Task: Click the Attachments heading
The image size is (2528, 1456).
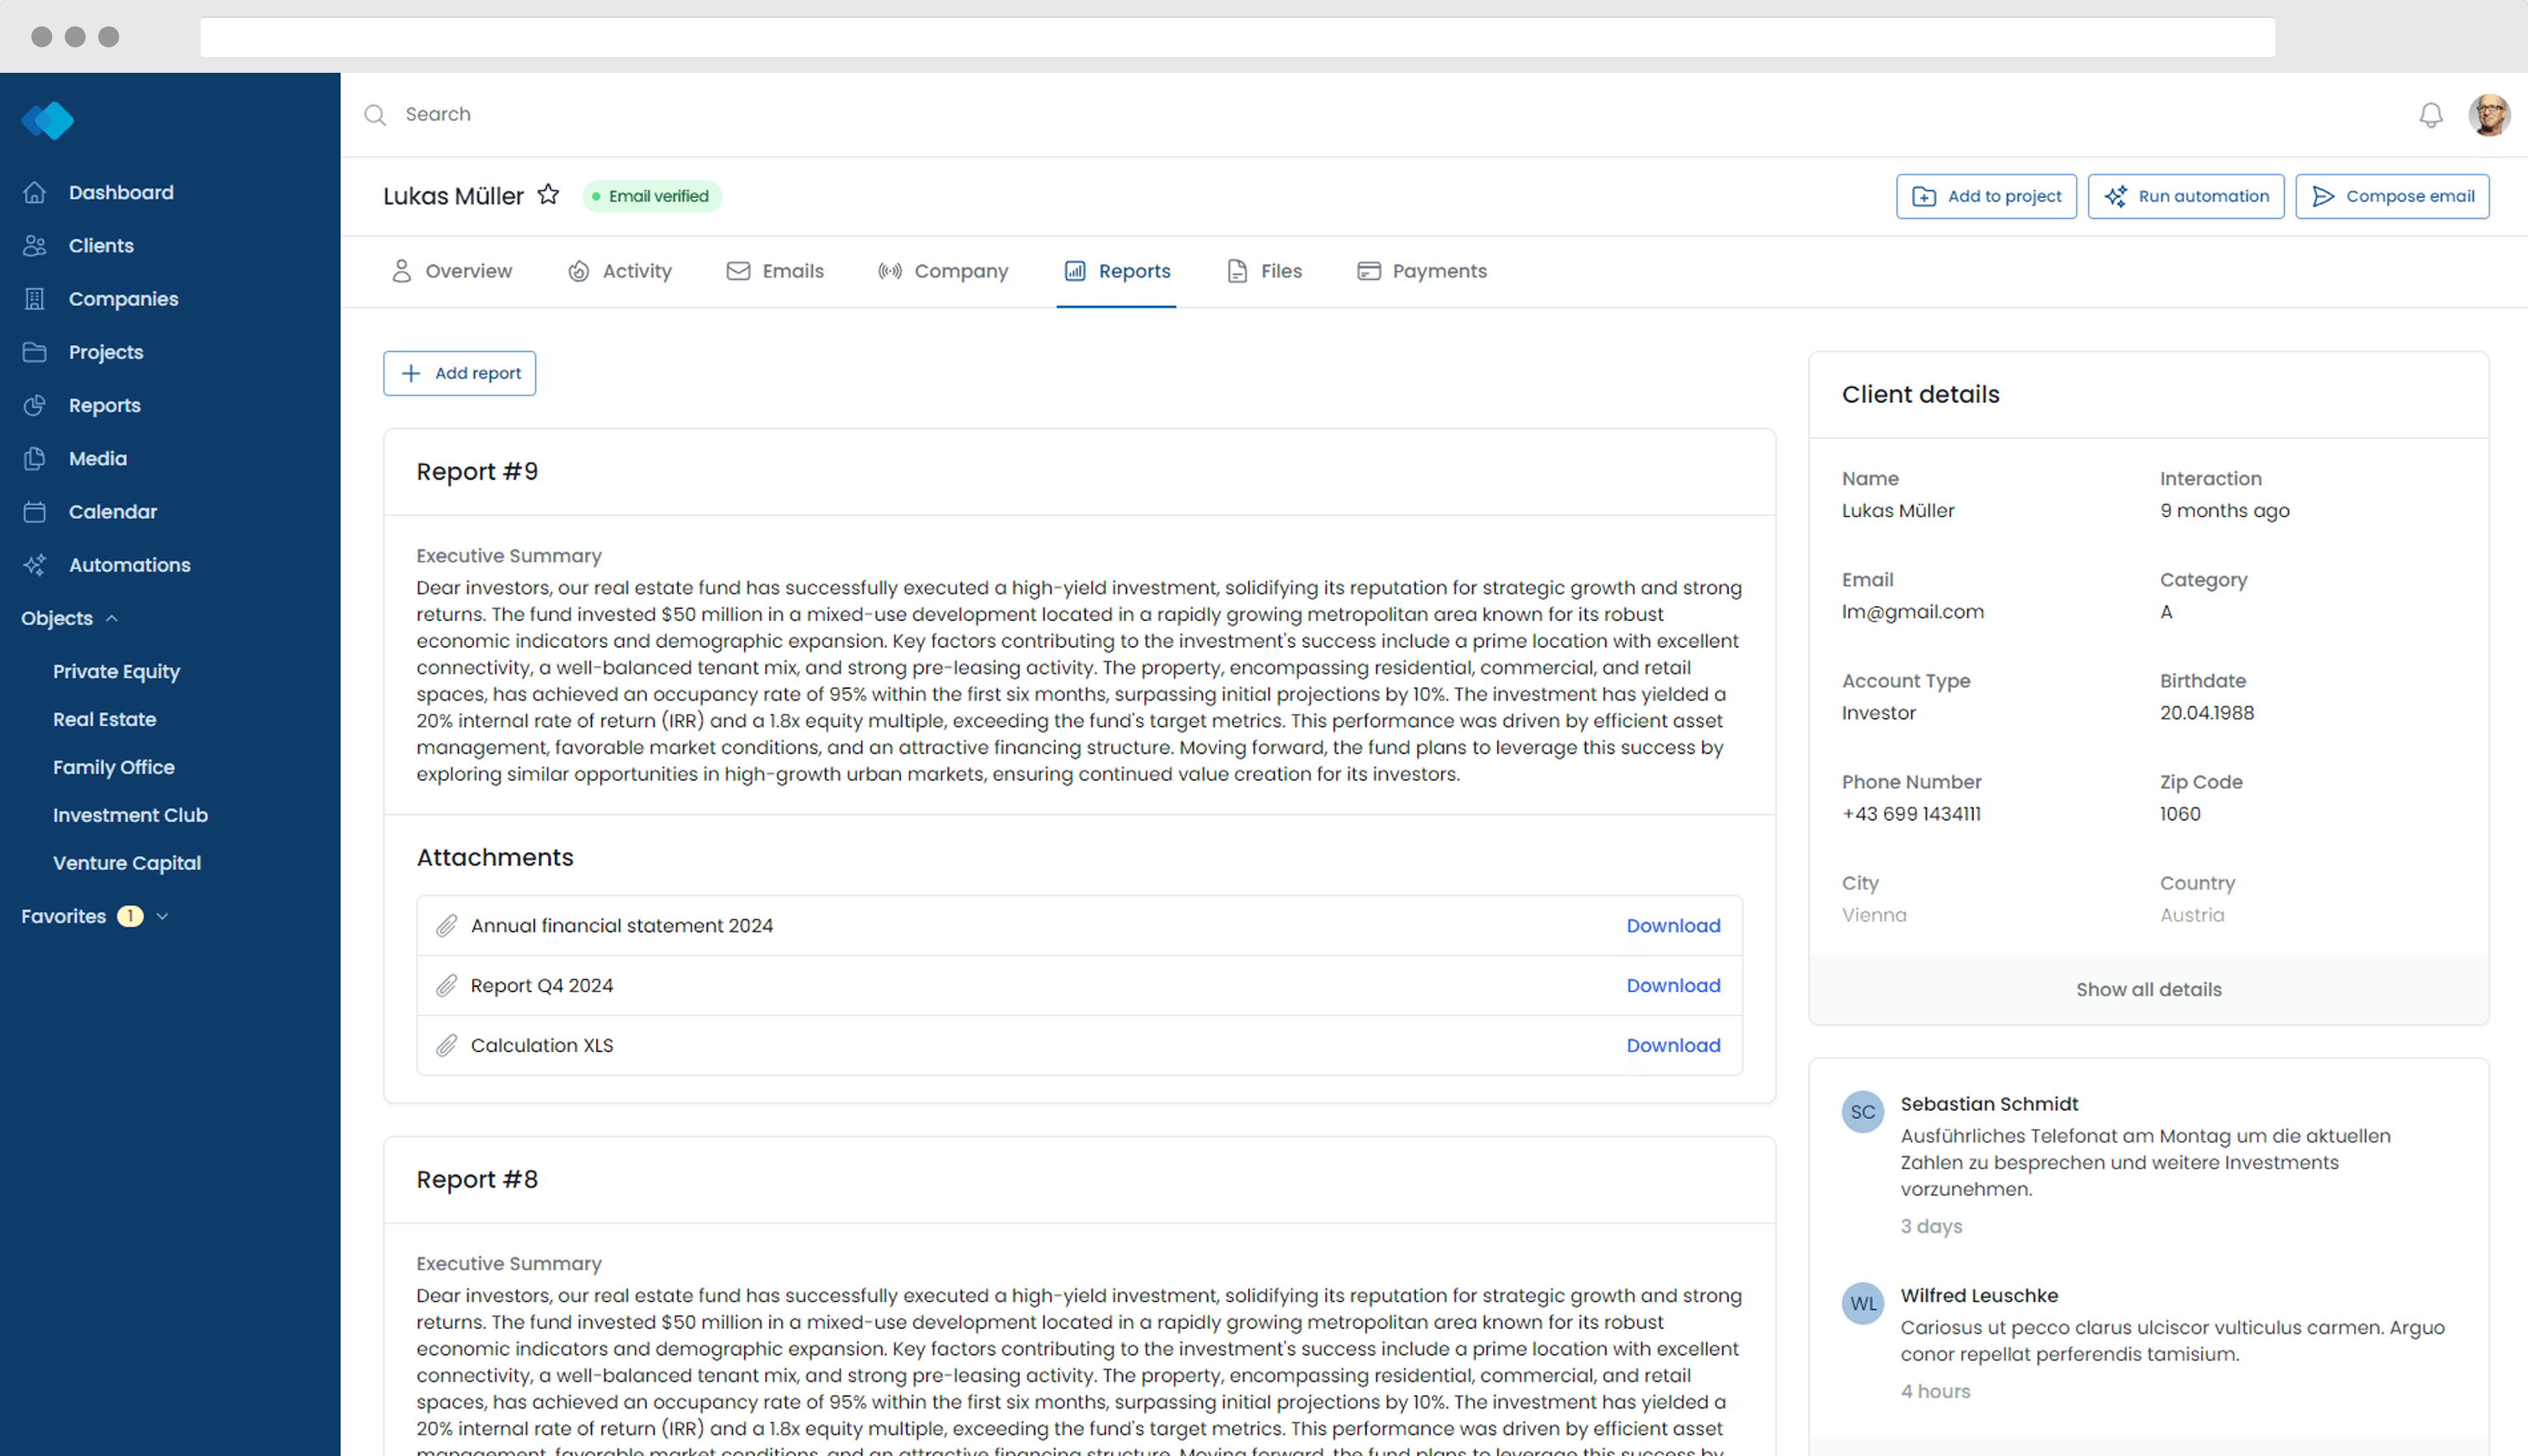Action: (494, 857)
